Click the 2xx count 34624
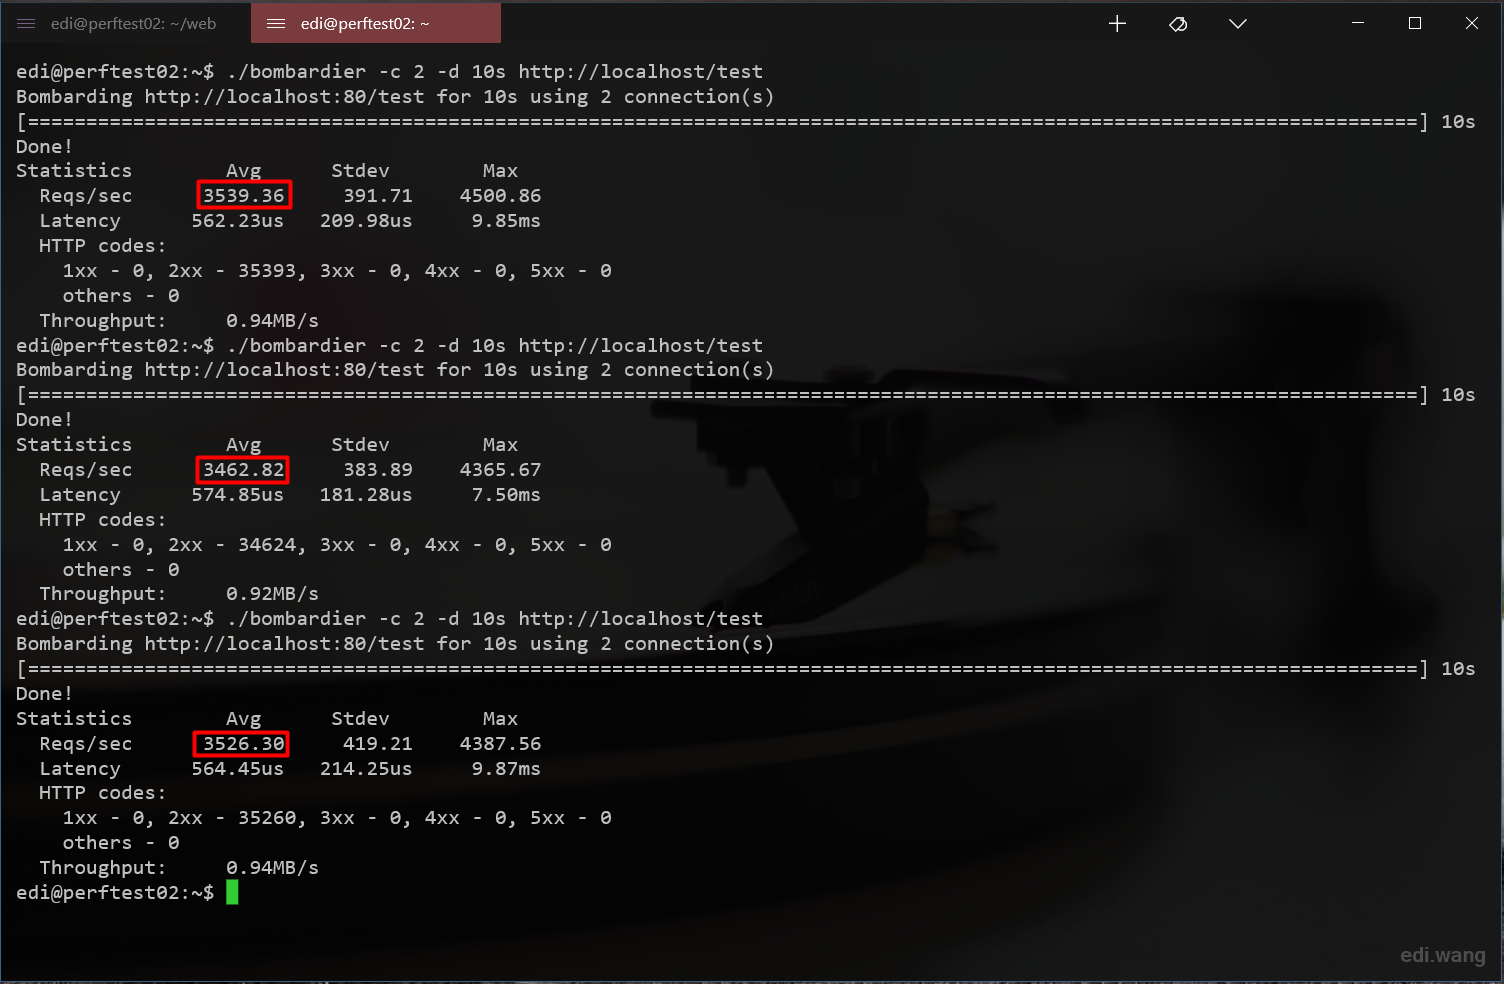Image resolution: width=1504 pixels, height=984 pixels. [x=267, y=544]
